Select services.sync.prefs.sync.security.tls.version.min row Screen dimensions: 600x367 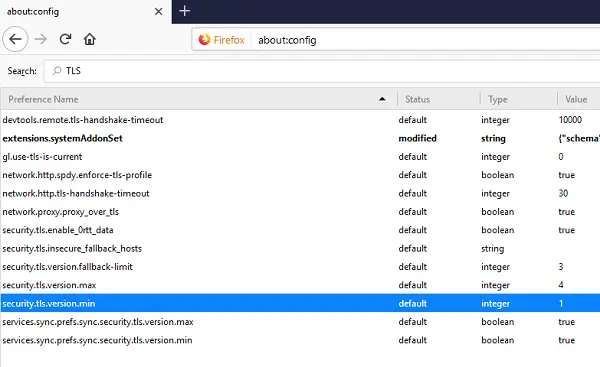[x=300, y=340]
